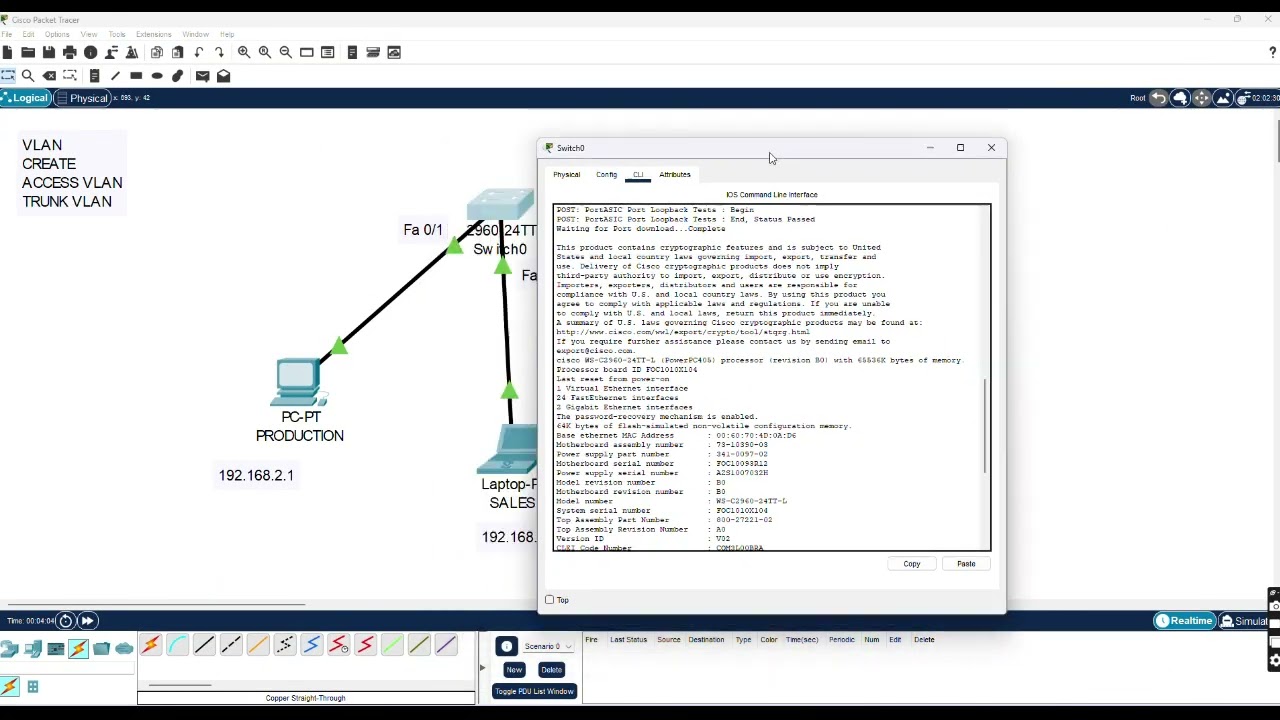The height and width of the screenshot is (720, 1280).
Task: Open the Scenario 0 dropdown
Action: pyautogui.click(x=548, y=646)
